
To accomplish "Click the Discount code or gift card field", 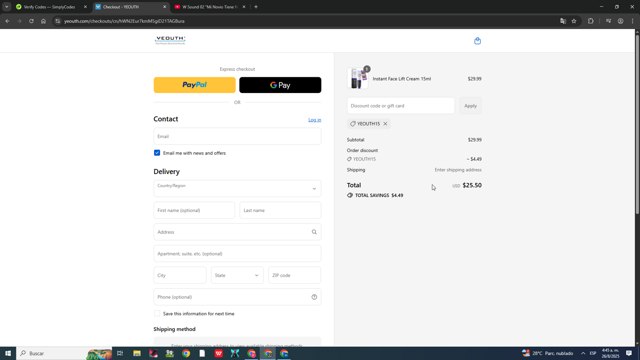I will click(401, 106).
